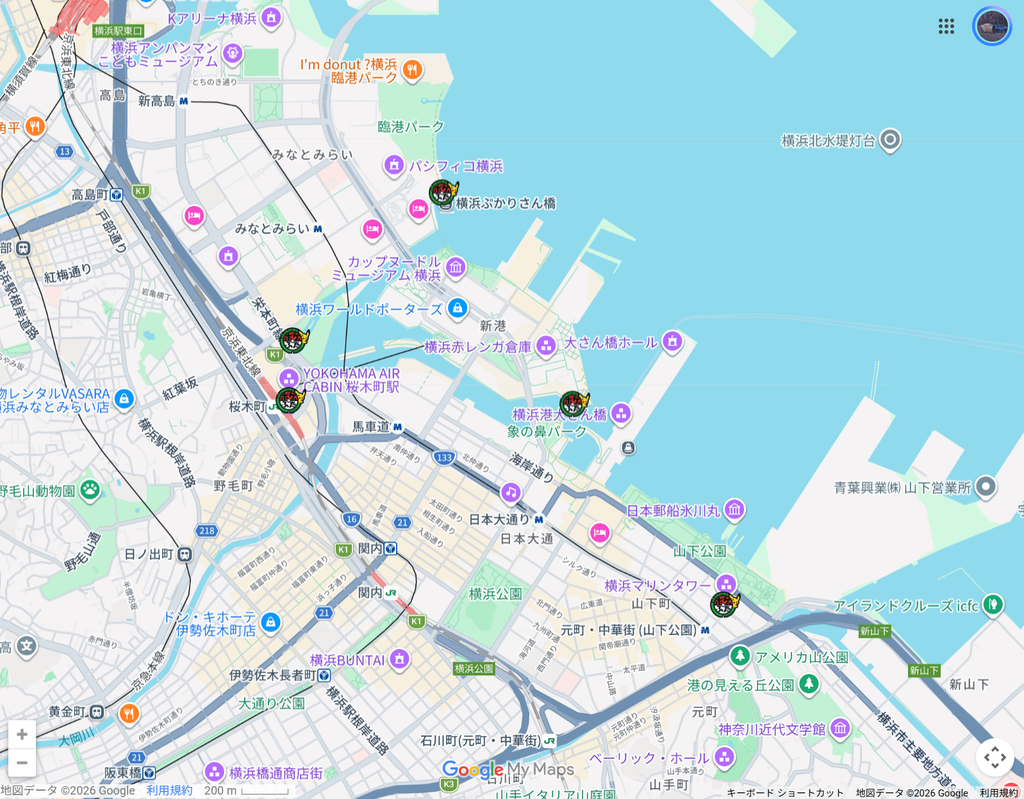Click the VASARA 横浜みなとみらい店 rental shop pin
Viewport: 1024px width, 799px height.
pos(124,399)
